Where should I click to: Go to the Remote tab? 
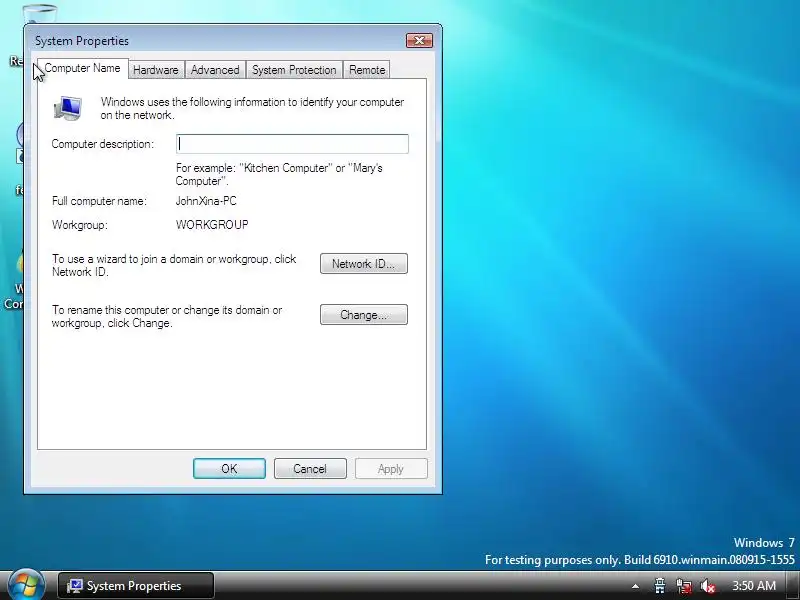[x=367, y=70]
